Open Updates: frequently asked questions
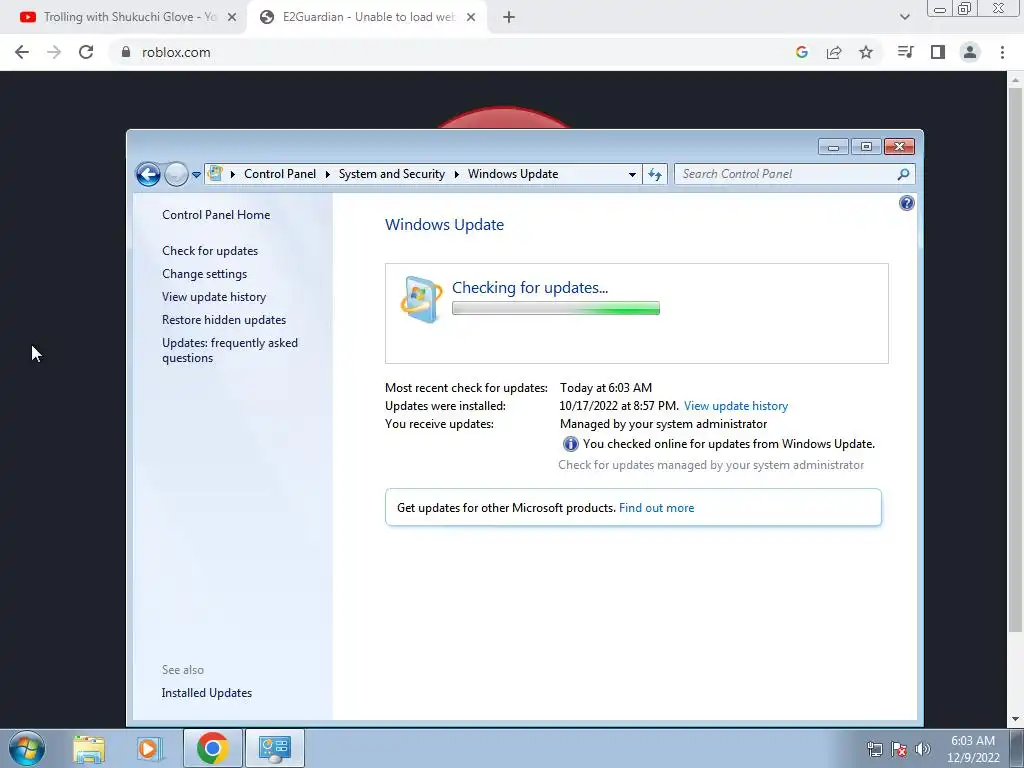The image size is (1024, 768). [230, 350]
